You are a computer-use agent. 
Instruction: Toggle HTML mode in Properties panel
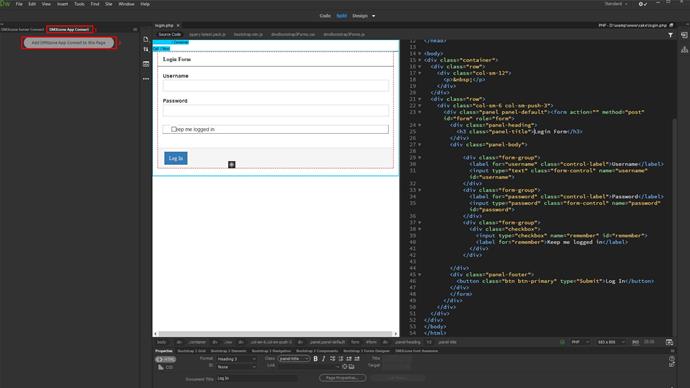pos(165,359)
